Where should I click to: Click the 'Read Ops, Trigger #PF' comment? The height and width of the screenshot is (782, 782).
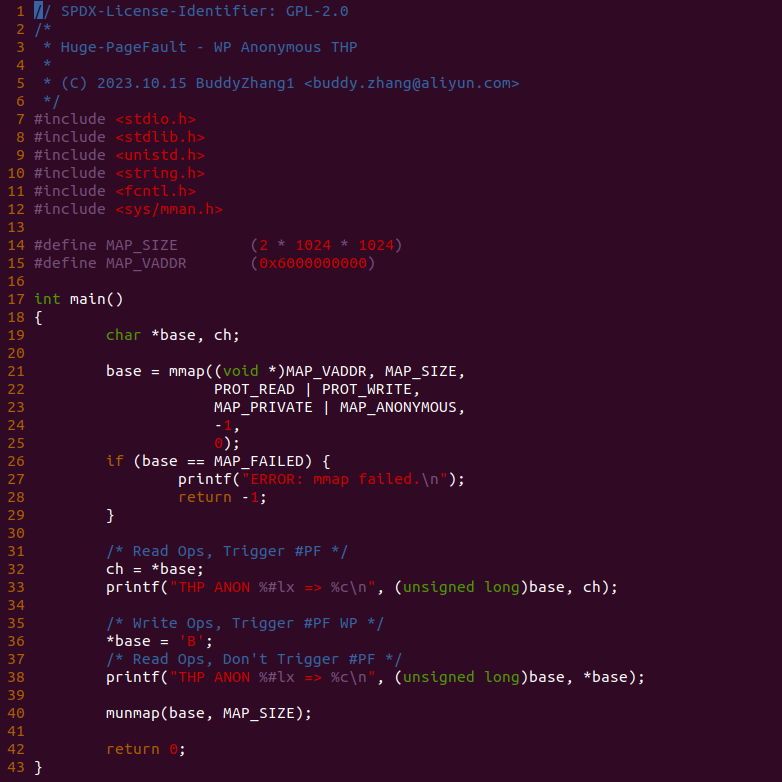click(226, 551)
